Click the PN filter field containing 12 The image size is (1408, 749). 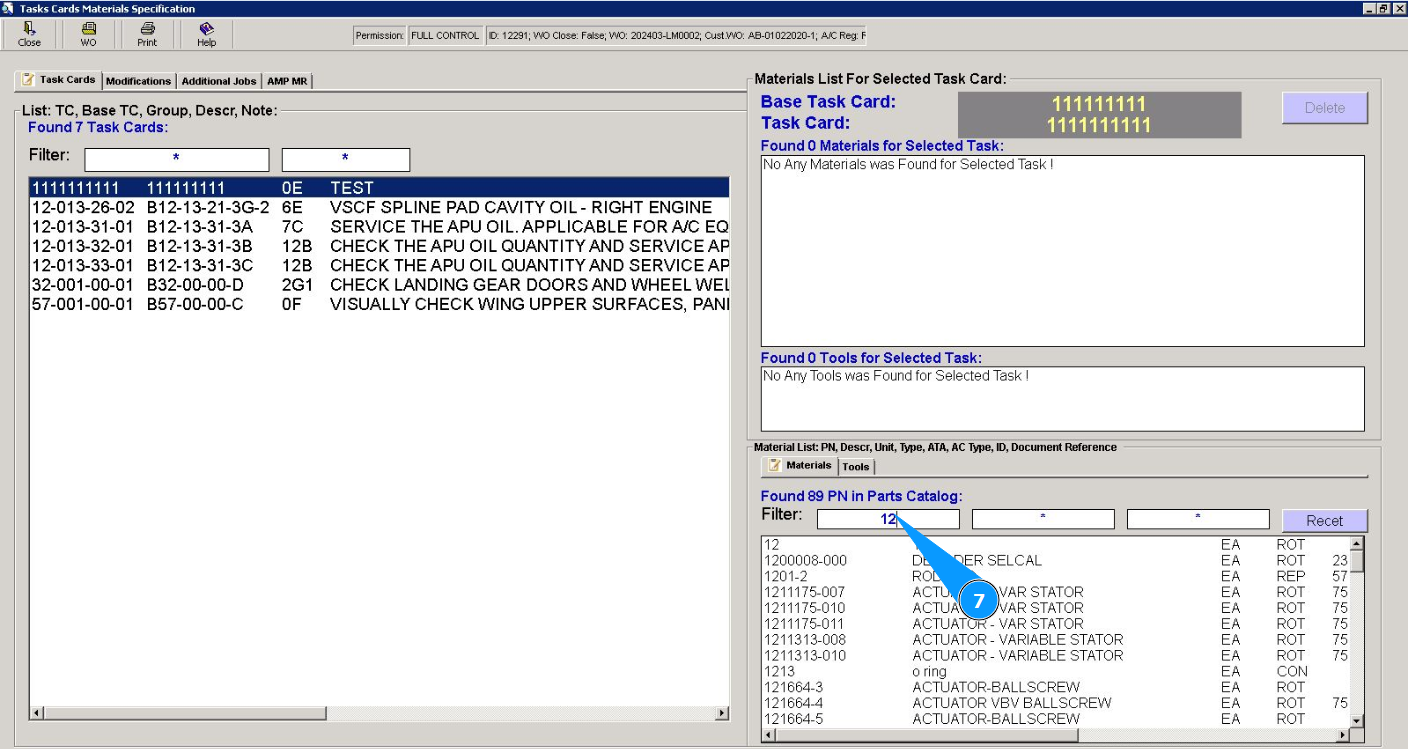[888, 519]
